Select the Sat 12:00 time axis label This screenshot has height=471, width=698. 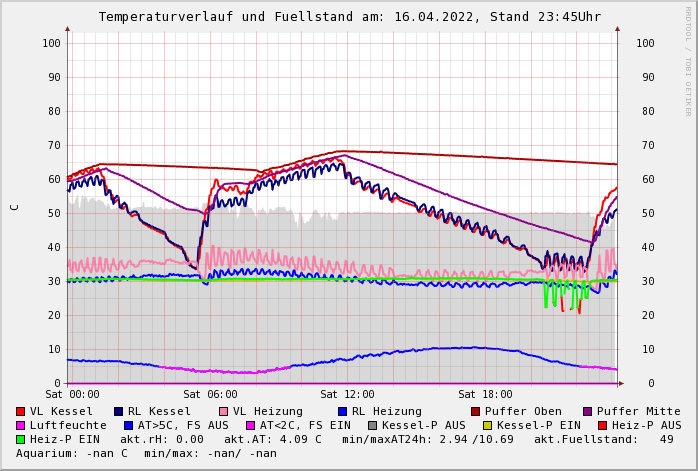tap(347, 395)
